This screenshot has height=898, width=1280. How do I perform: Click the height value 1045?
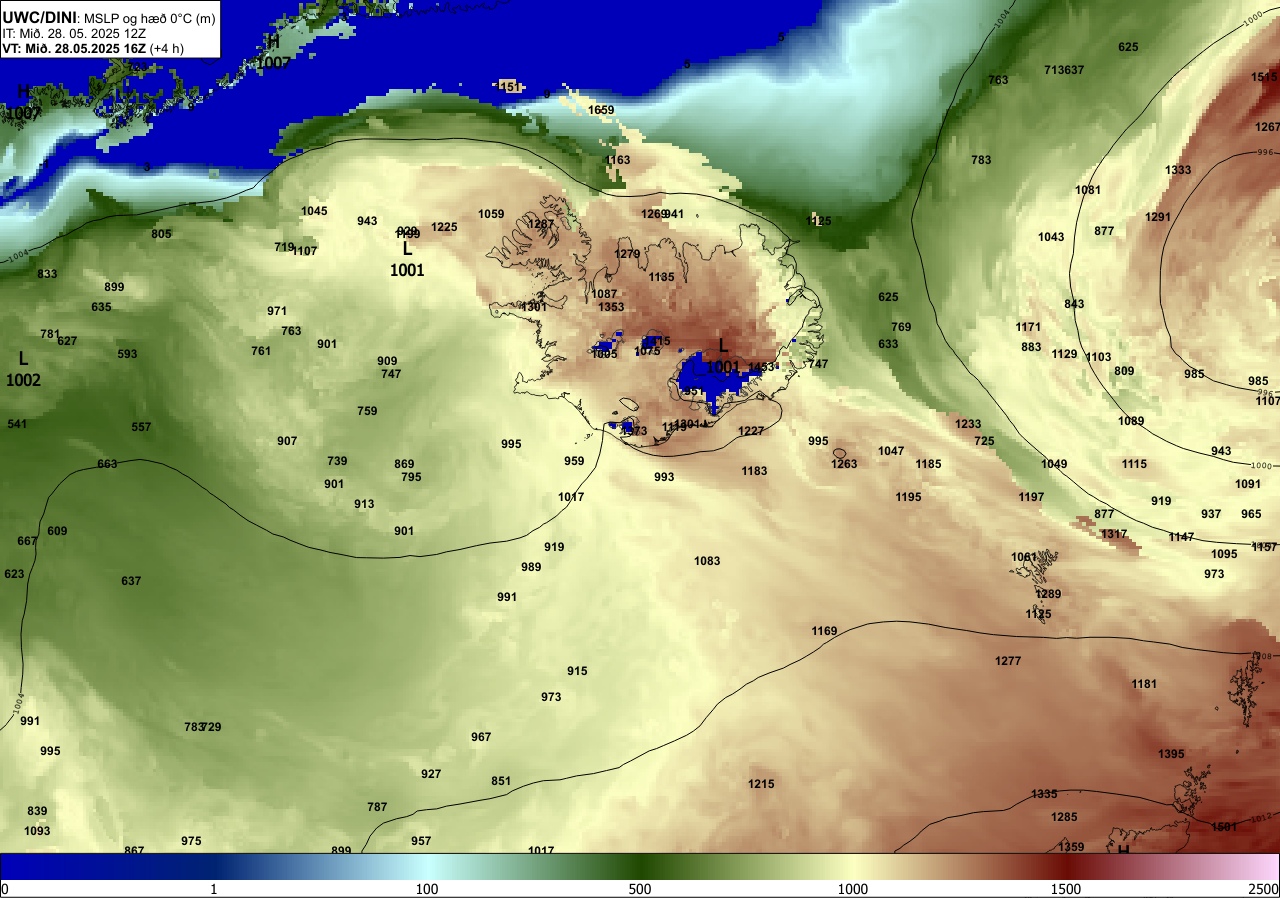point(314,211)
